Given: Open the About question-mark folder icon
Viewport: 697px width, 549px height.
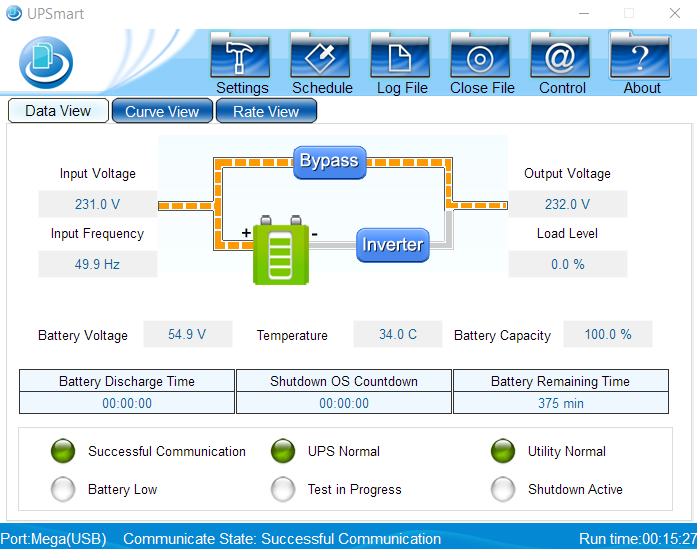Looking at the screenshot, I should coord(640,56).
